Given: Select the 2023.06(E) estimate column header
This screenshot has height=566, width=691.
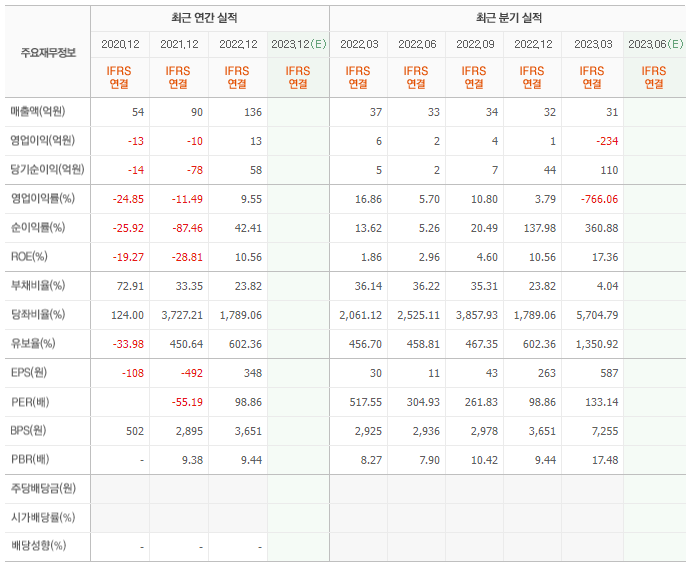Looking at the screenshot, I should [656, 45].
